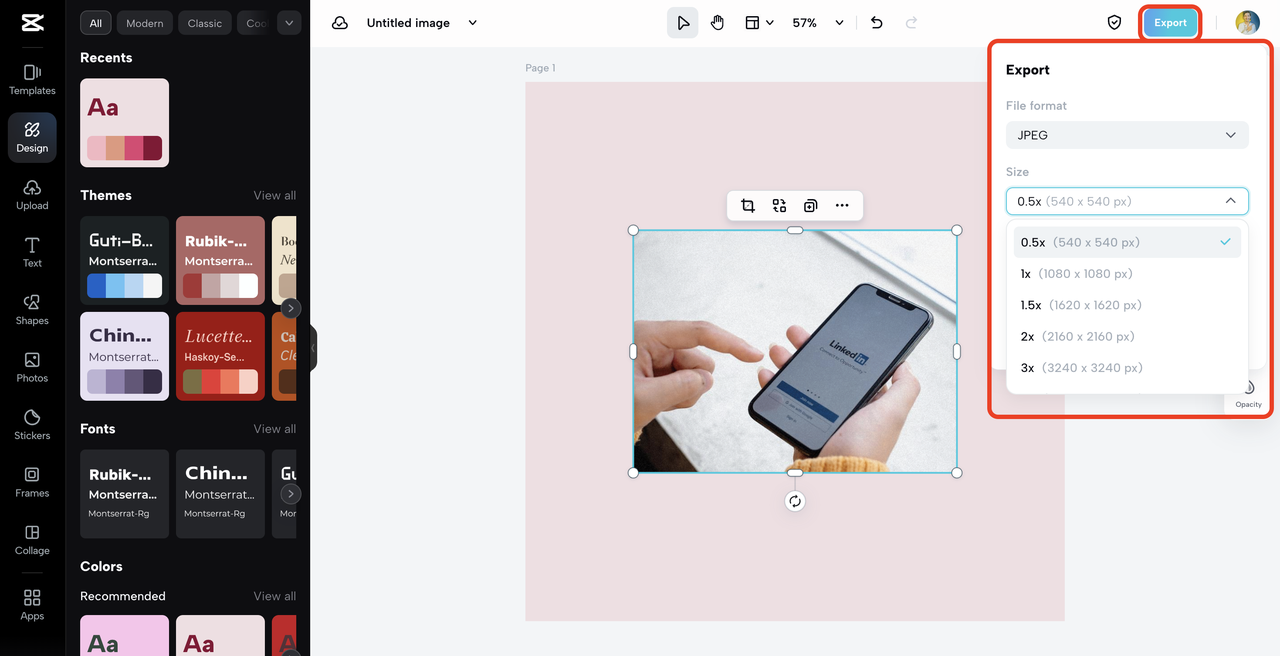Click the replace-image icon in floating toolbar
This screenshot has width=1280, height=656.
pyautogui.click(x=779, y=206)
